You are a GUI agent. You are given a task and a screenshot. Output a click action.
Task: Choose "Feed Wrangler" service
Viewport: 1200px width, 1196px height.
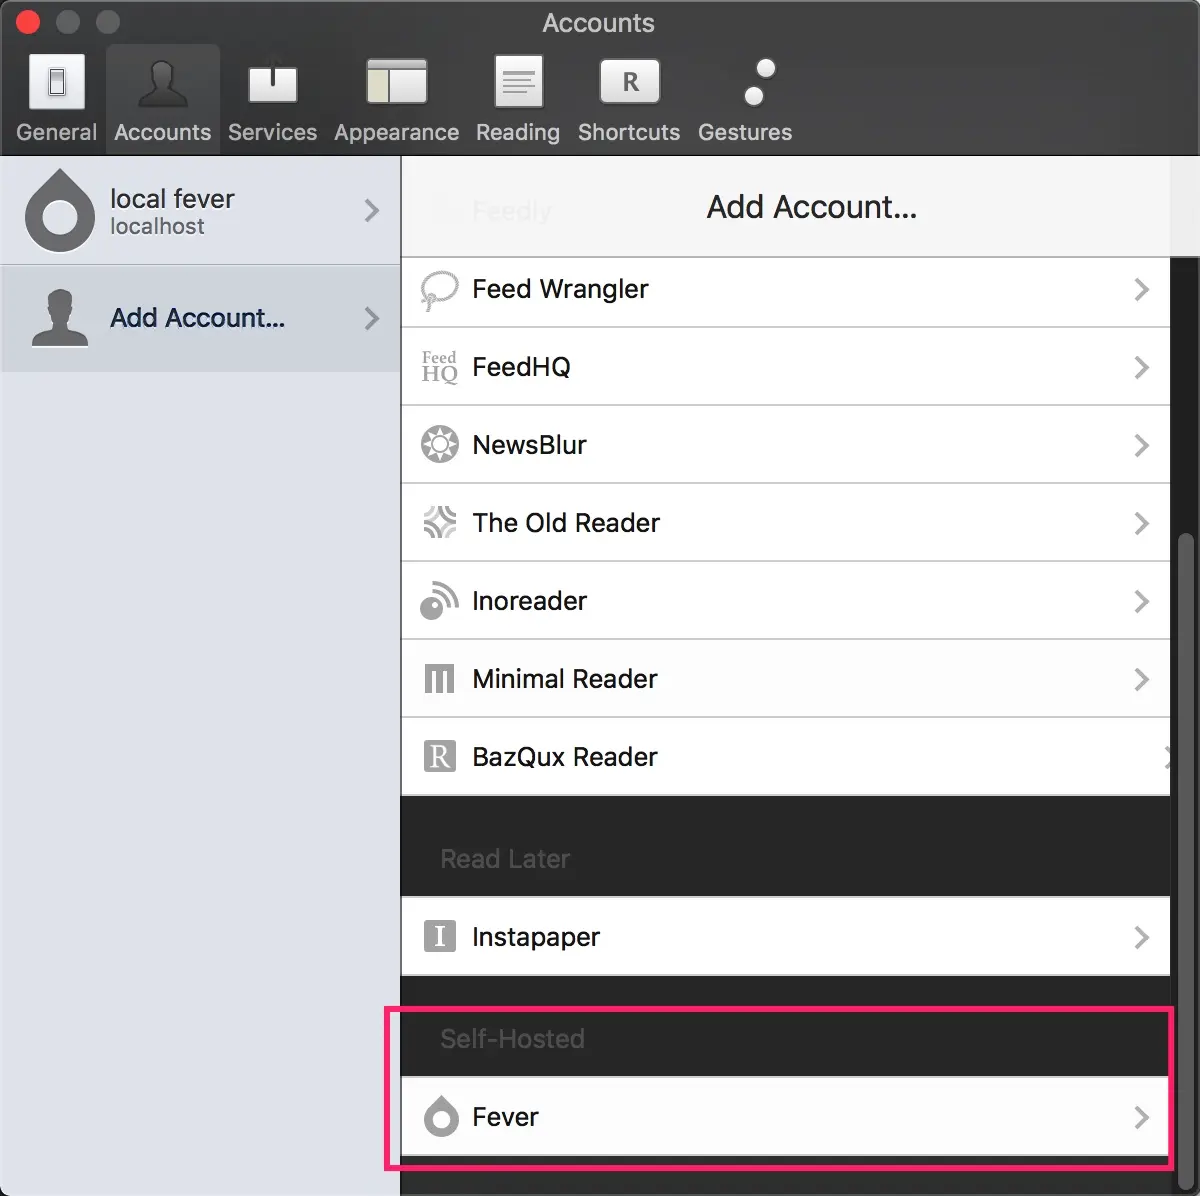560,290
